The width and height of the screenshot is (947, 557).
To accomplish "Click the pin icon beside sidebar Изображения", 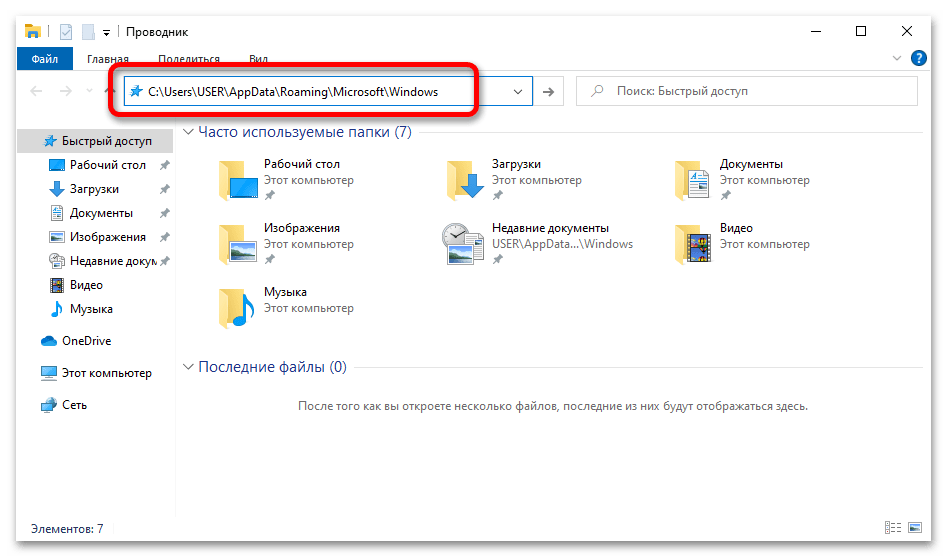I will 164,237.
